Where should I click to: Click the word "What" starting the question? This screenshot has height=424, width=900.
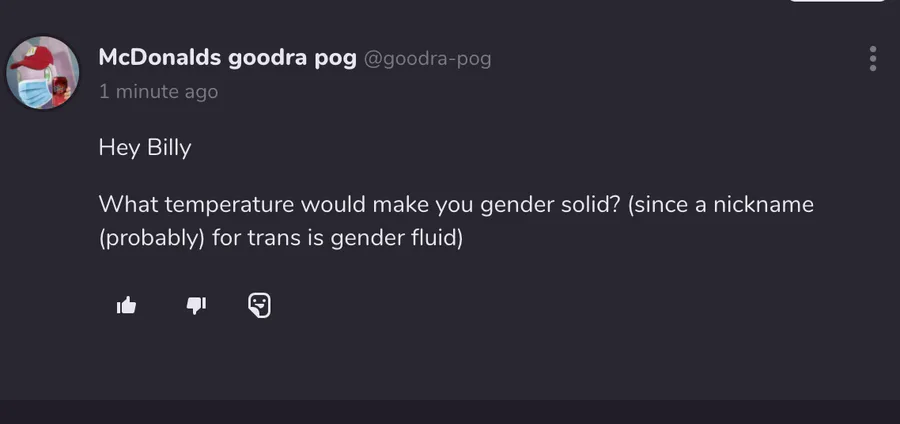[x=128, y=205]
